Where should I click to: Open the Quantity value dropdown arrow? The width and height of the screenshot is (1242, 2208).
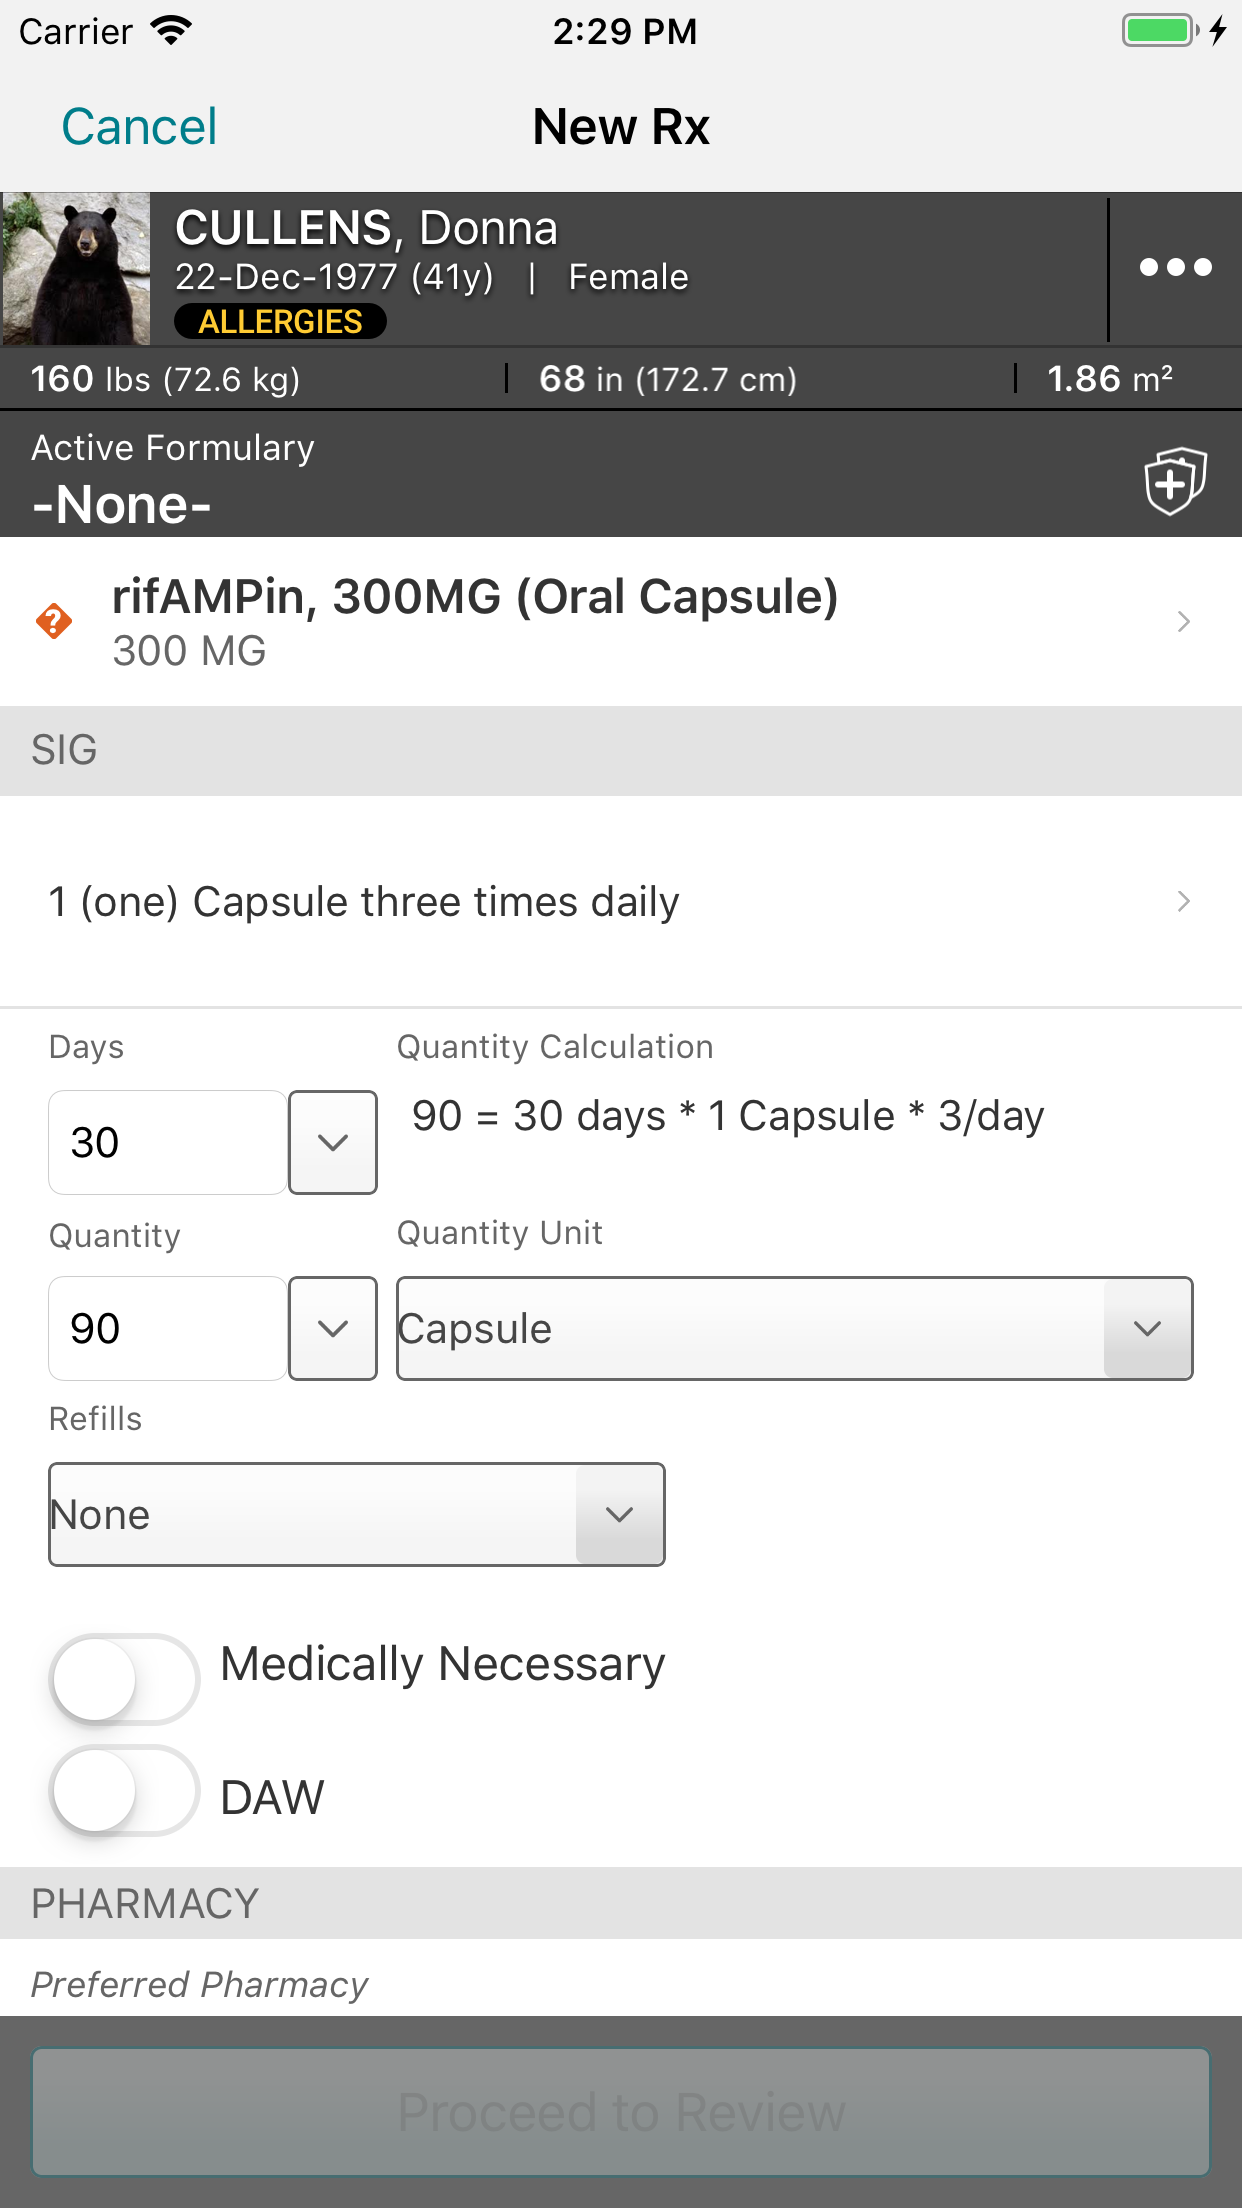point(333,1328)
